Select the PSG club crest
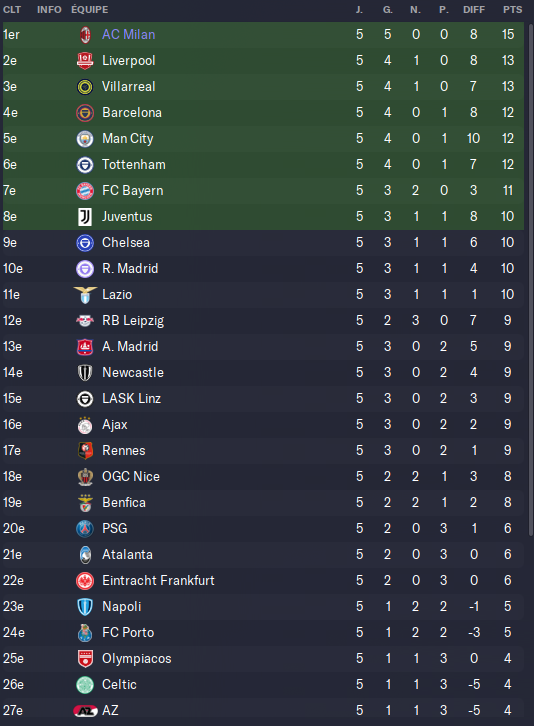 click(x=85, y=529)
